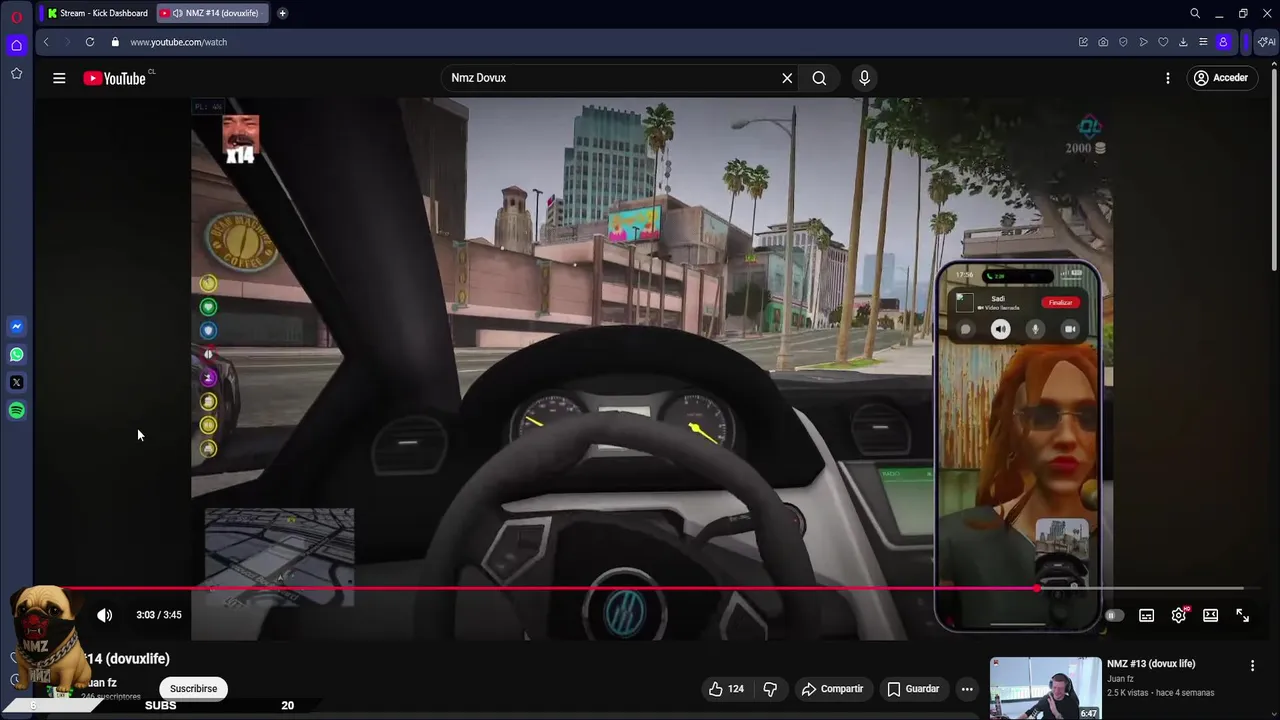Image resolution: width=1280 pixels, height=720 pixels.
Task: Clear the YouTube search text
Action: click(787, 78)
